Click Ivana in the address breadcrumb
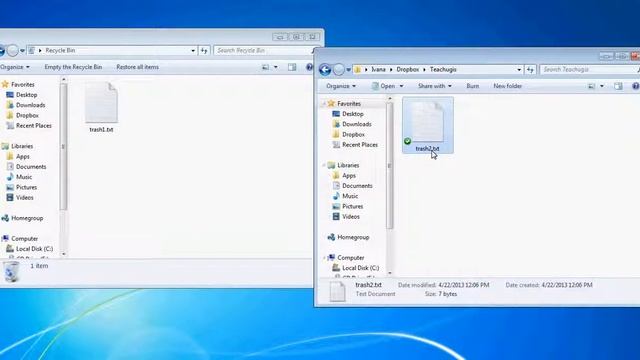Screen dimensions: 640x360 (378, 70)
